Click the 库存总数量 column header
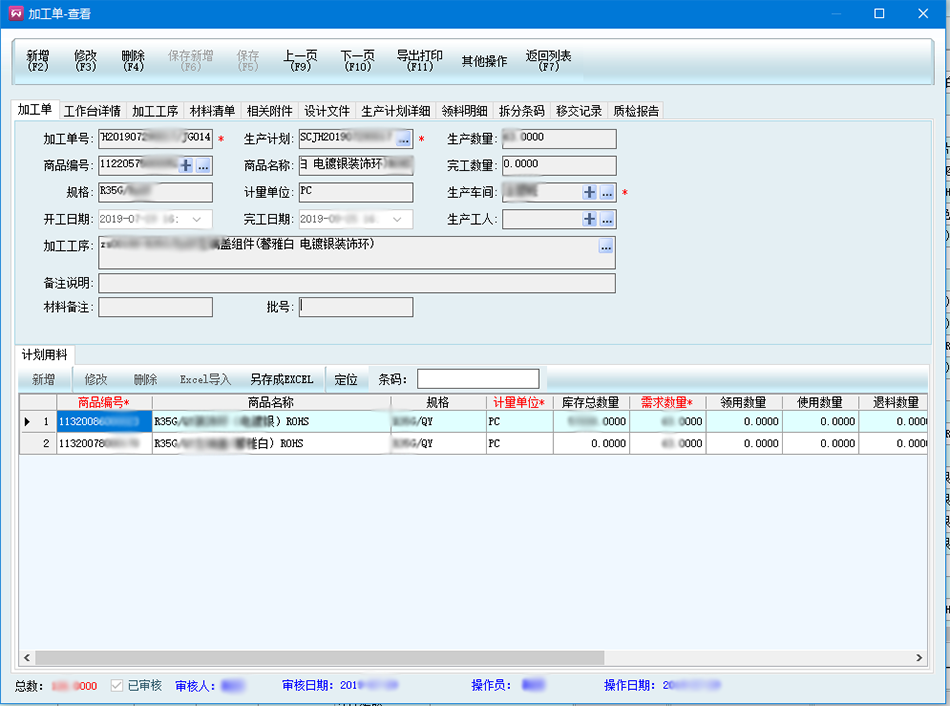This screenshot has width=950, height=706. [x=591, y=402]
